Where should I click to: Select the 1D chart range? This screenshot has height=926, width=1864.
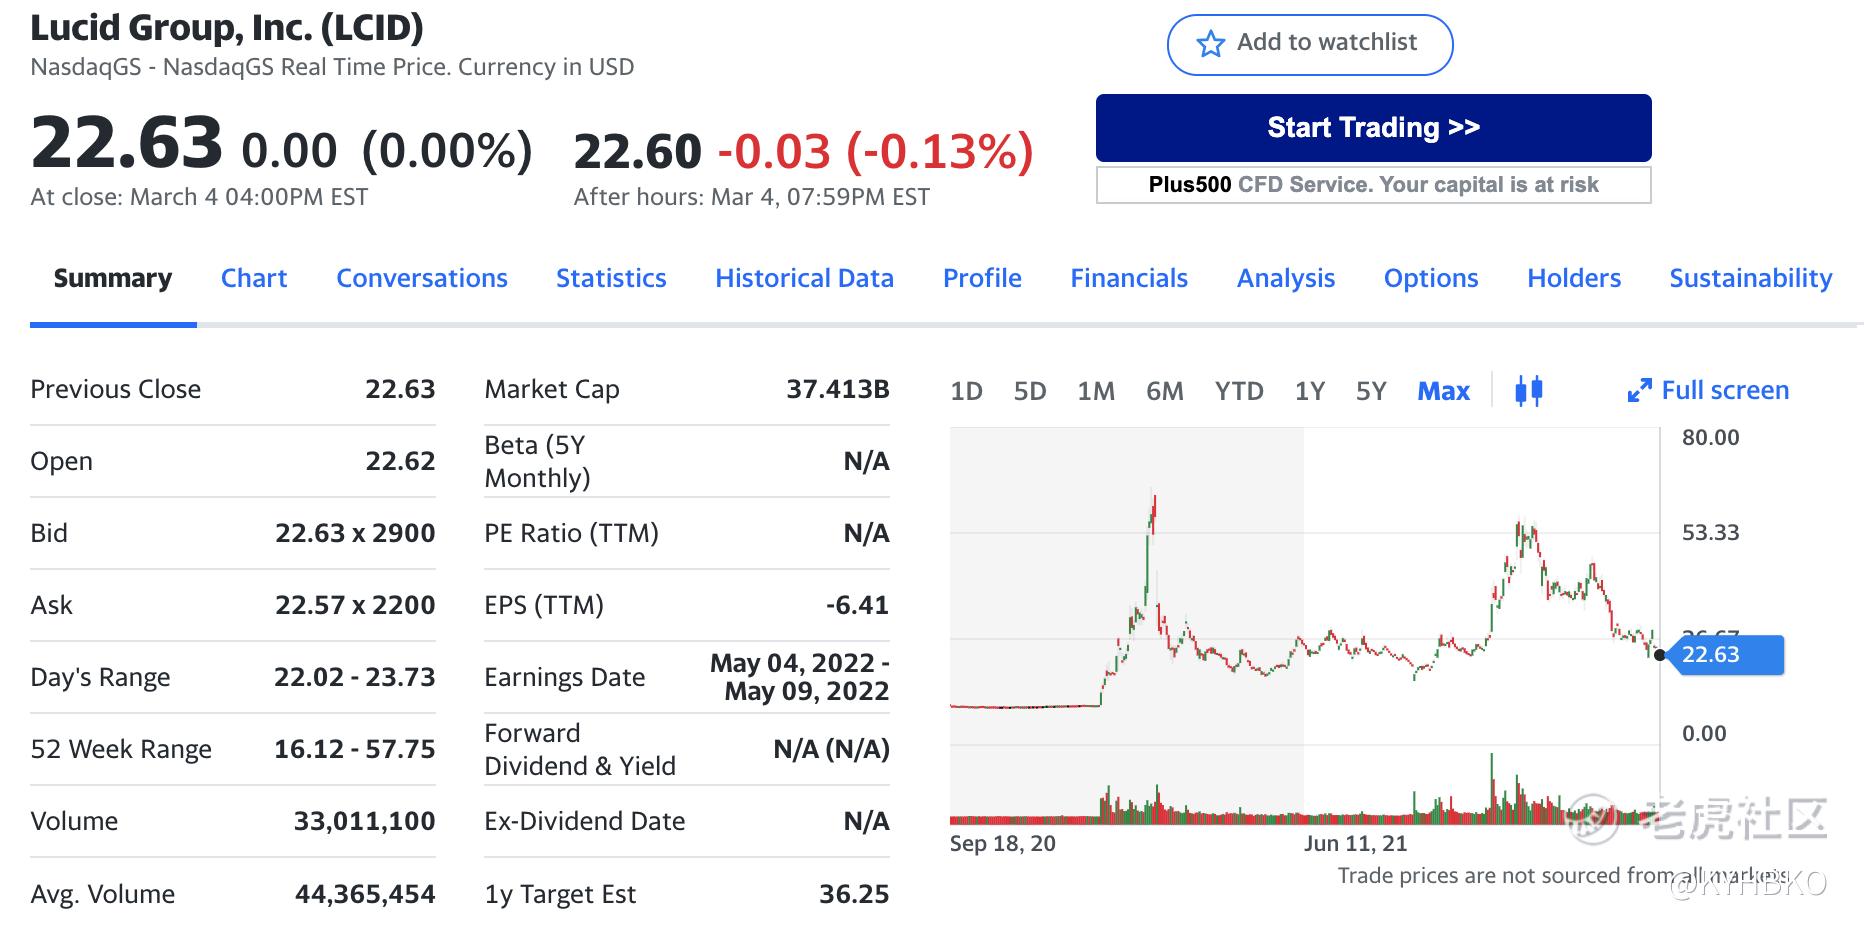pos(966,391)
